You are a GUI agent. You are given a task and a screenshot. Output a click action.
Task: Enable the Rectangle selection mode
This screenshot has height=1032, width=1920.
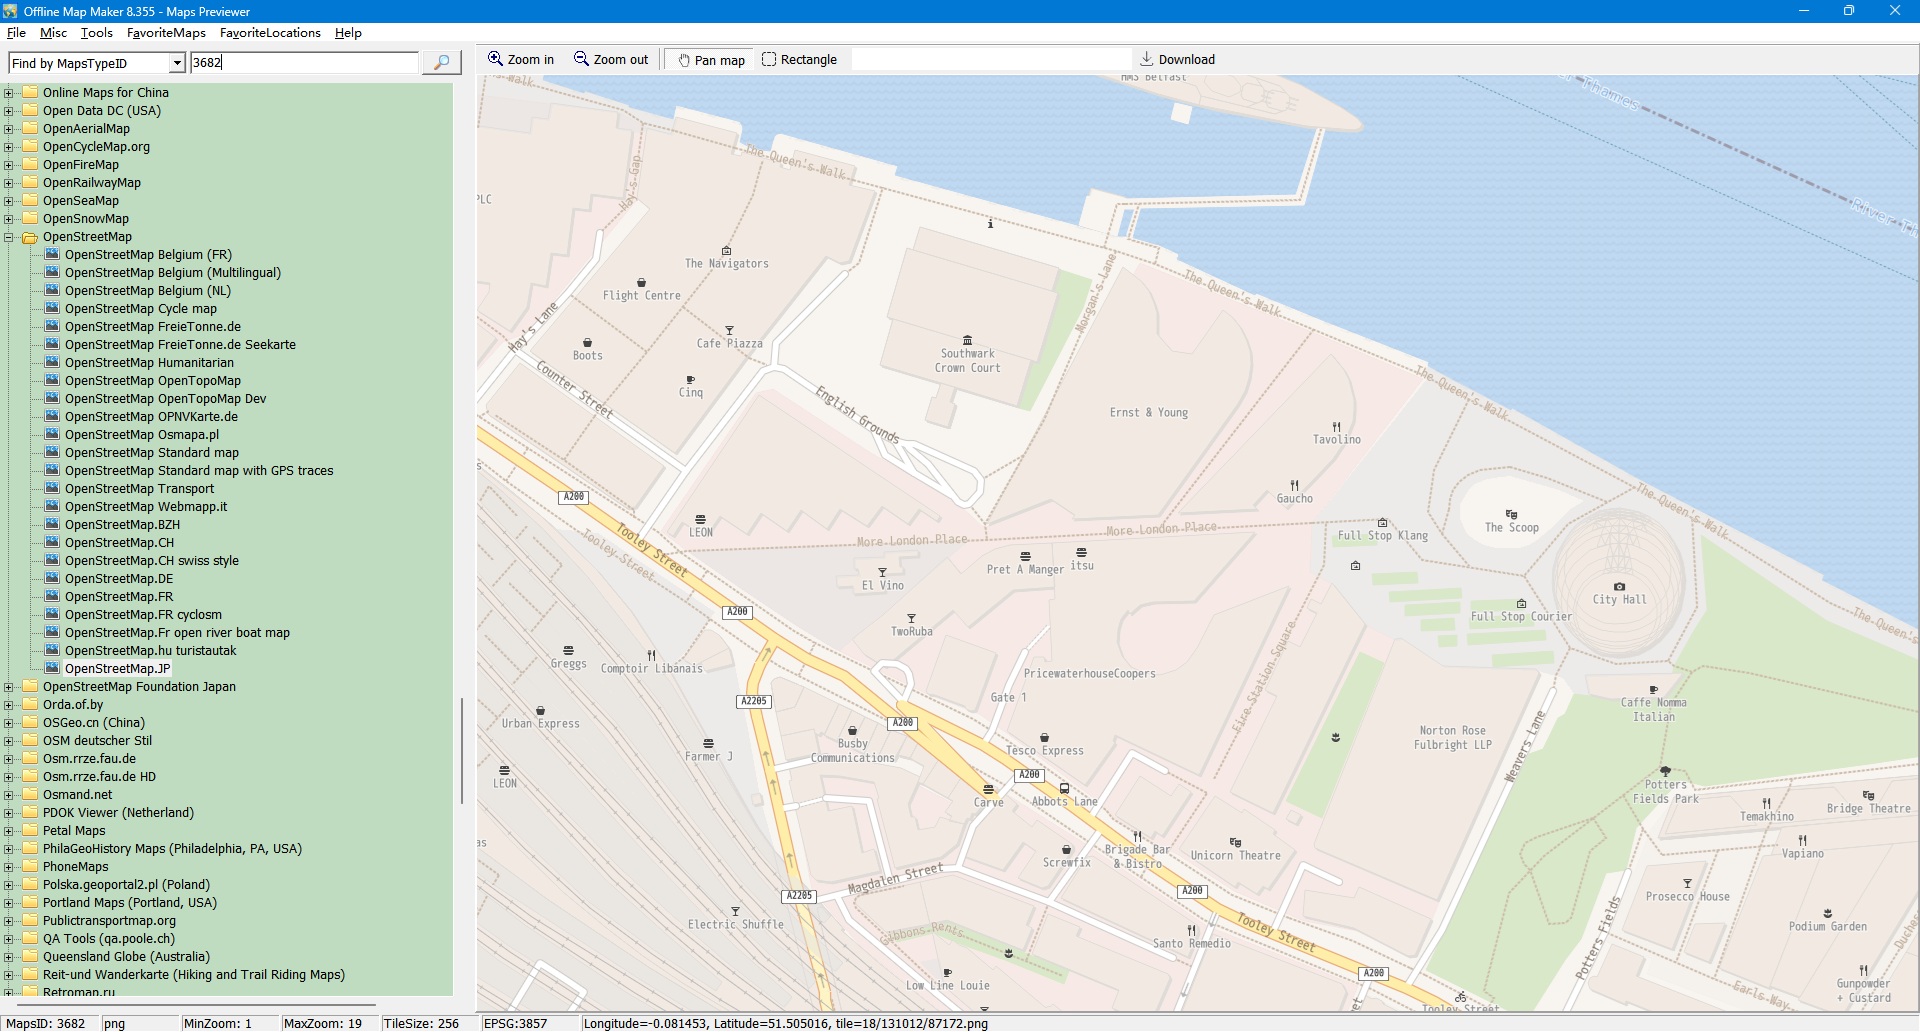[799, 59]
